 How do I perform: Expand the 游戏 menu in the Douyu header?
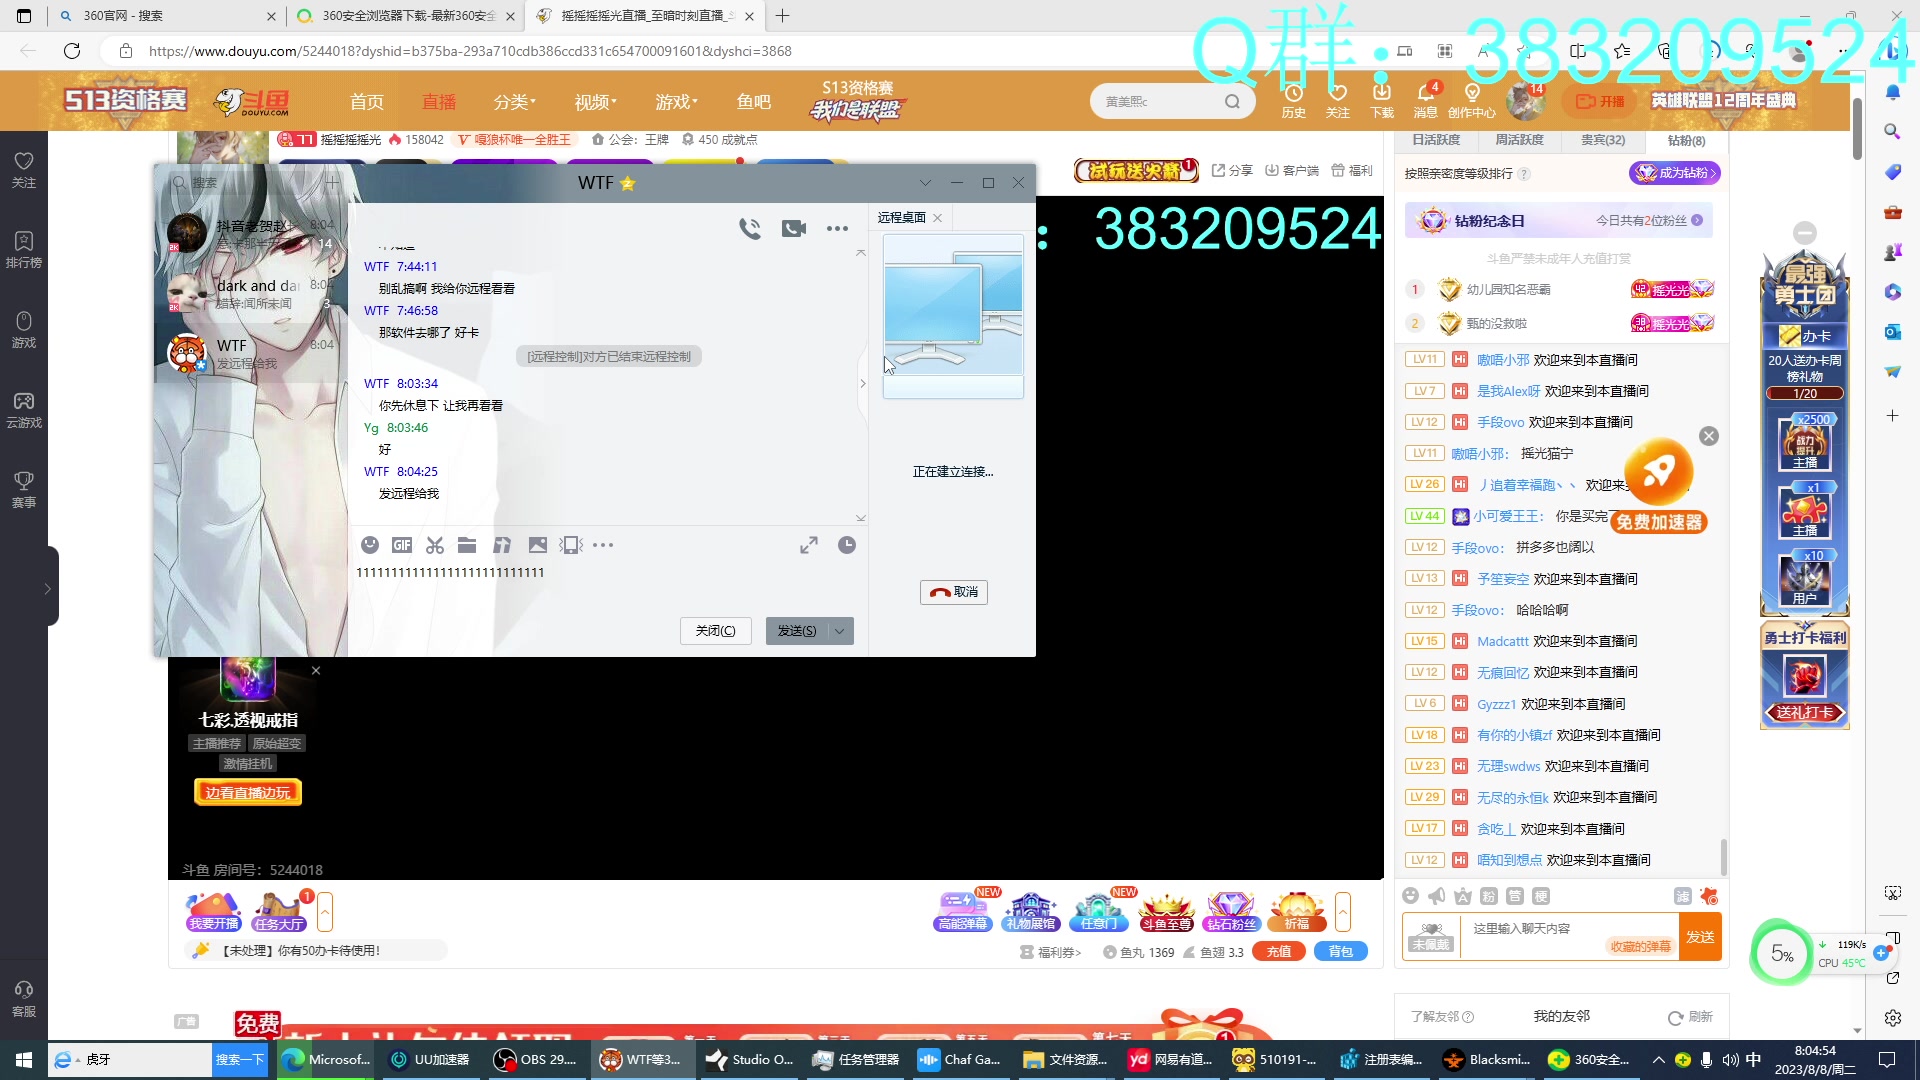tap(676, 102)
